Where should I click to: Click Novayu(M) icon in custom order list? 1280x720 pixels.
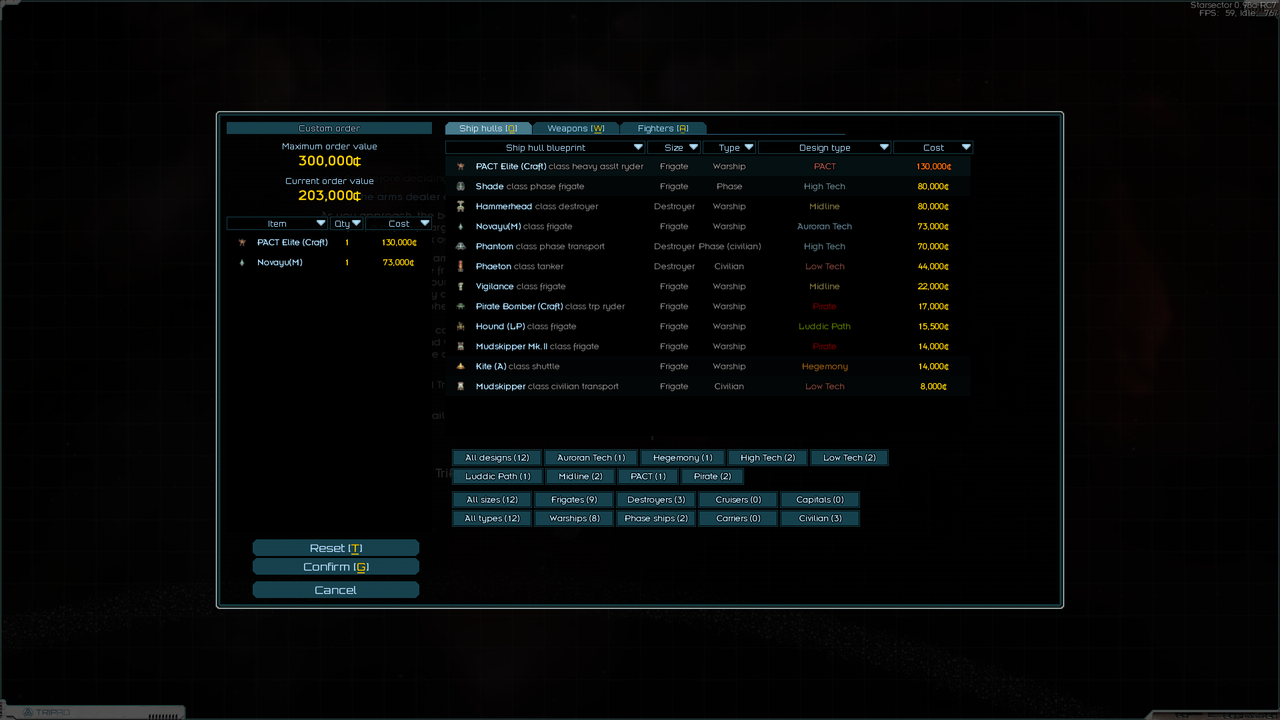(241, 262)
